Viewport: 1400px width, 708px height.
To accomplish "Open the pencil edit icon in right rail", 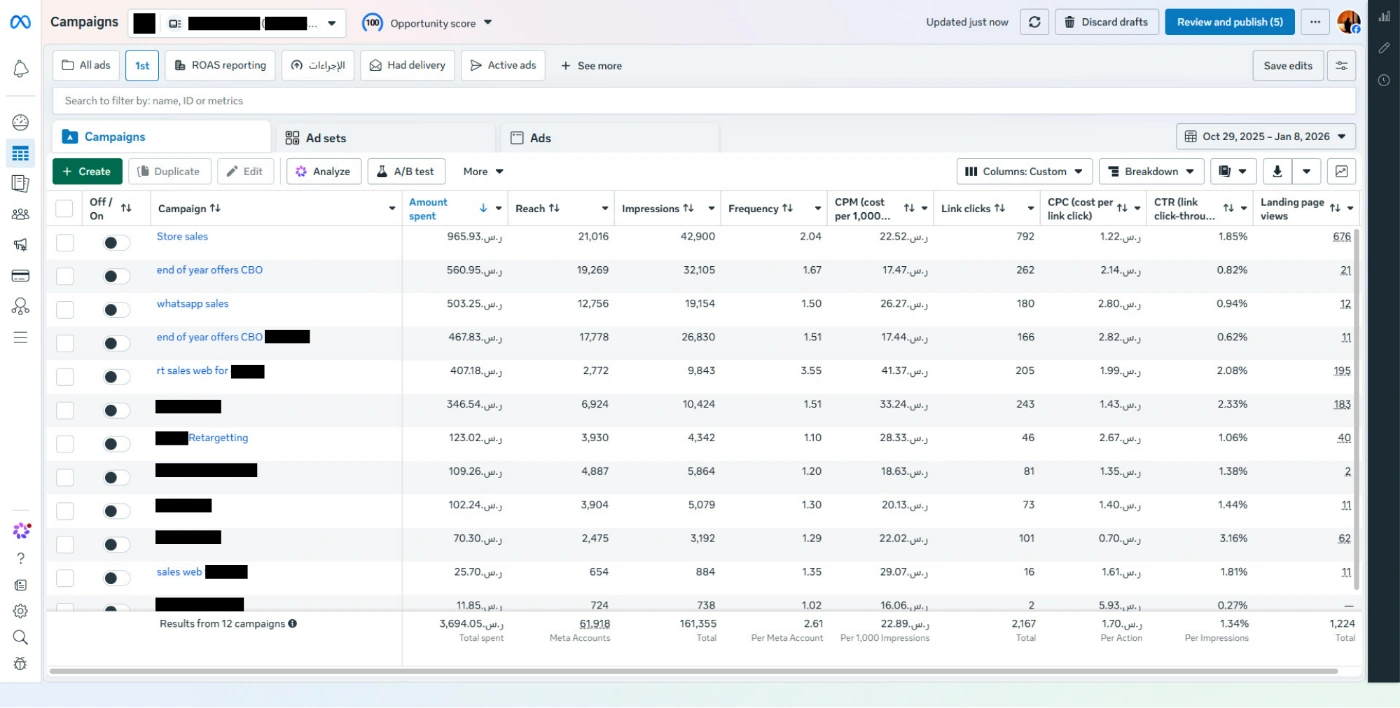I will coord(1384,48).
